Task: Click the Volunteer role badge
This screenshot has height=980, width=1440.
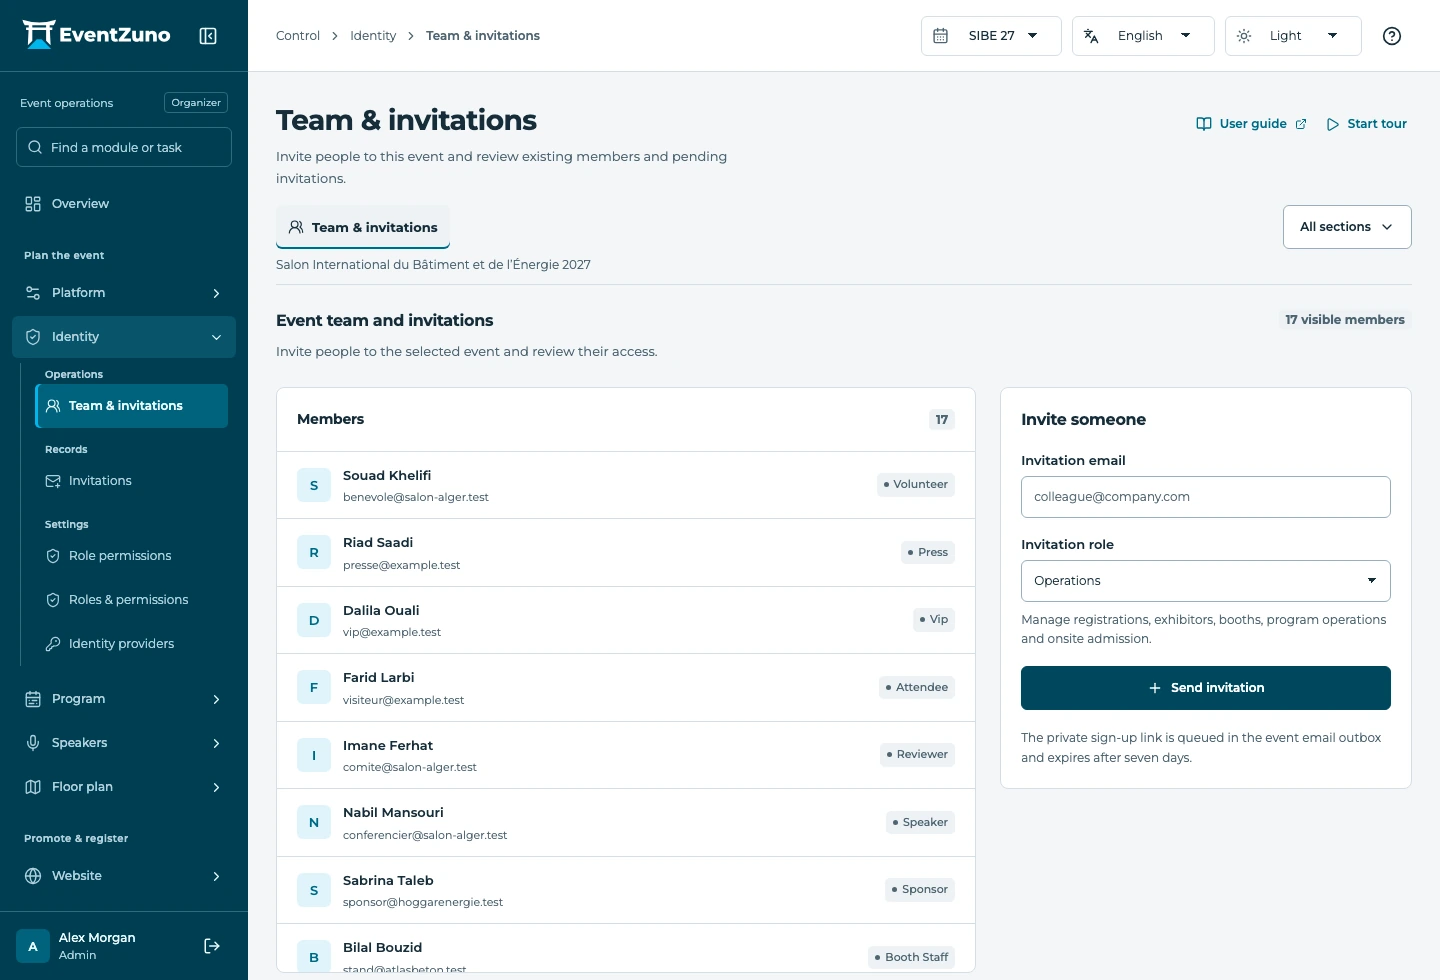Action: (916, 485)
